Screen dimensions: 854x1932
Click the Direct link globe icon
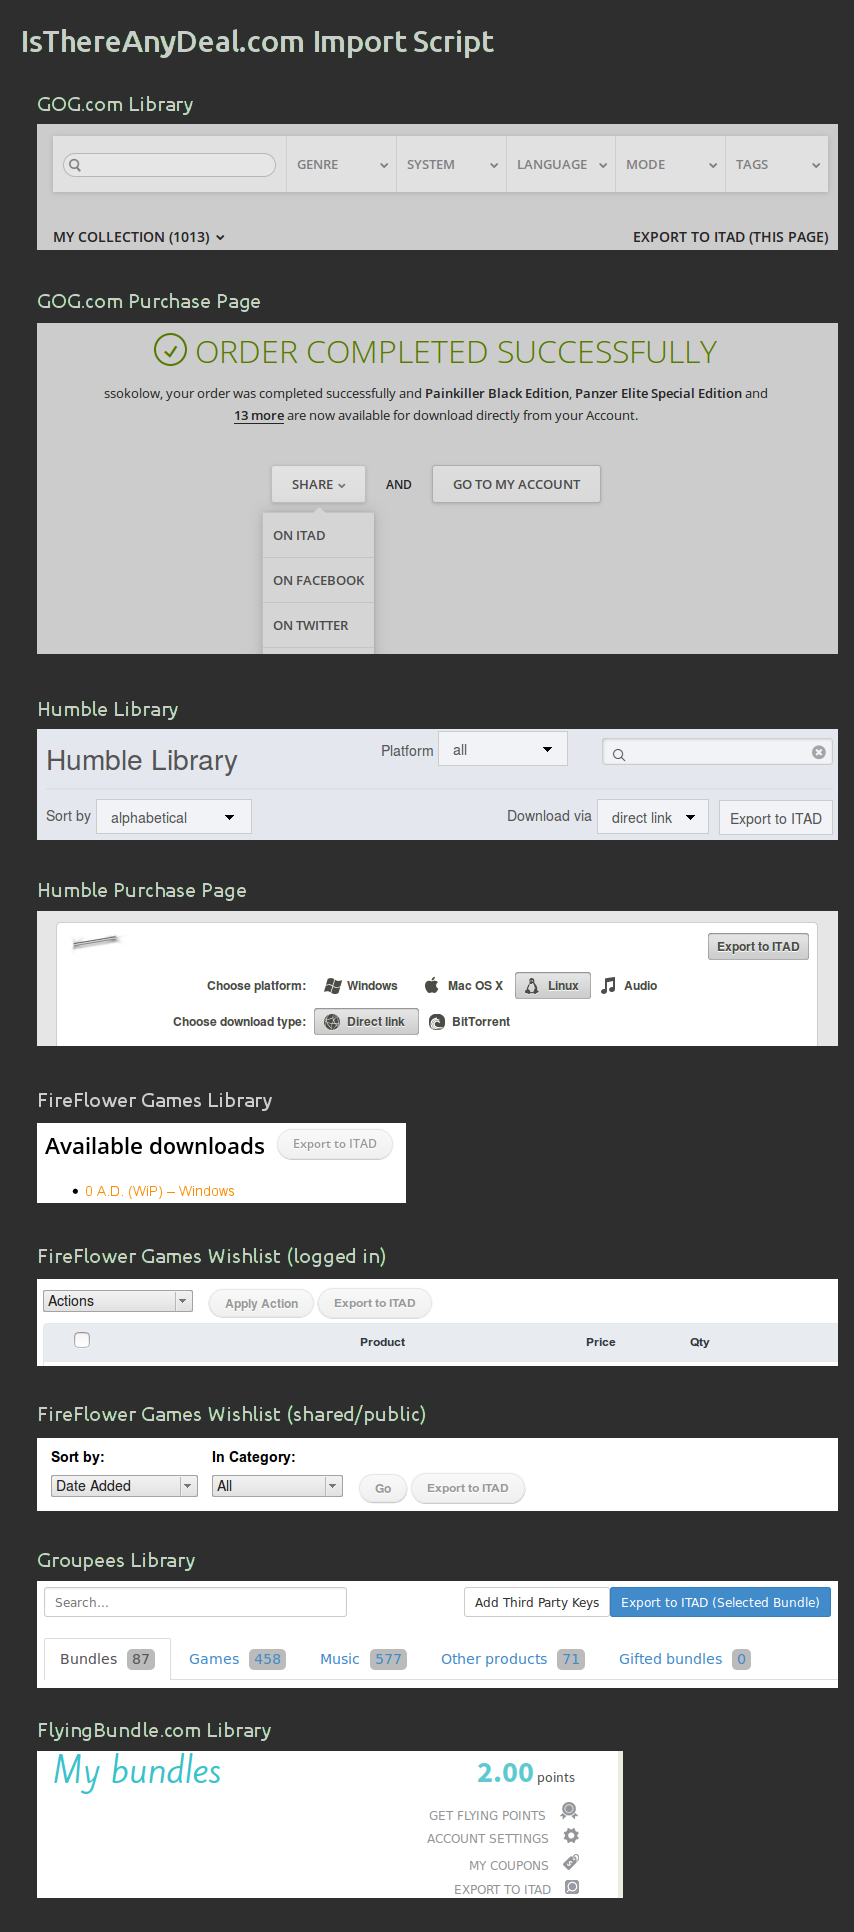tap(332, 1022)
